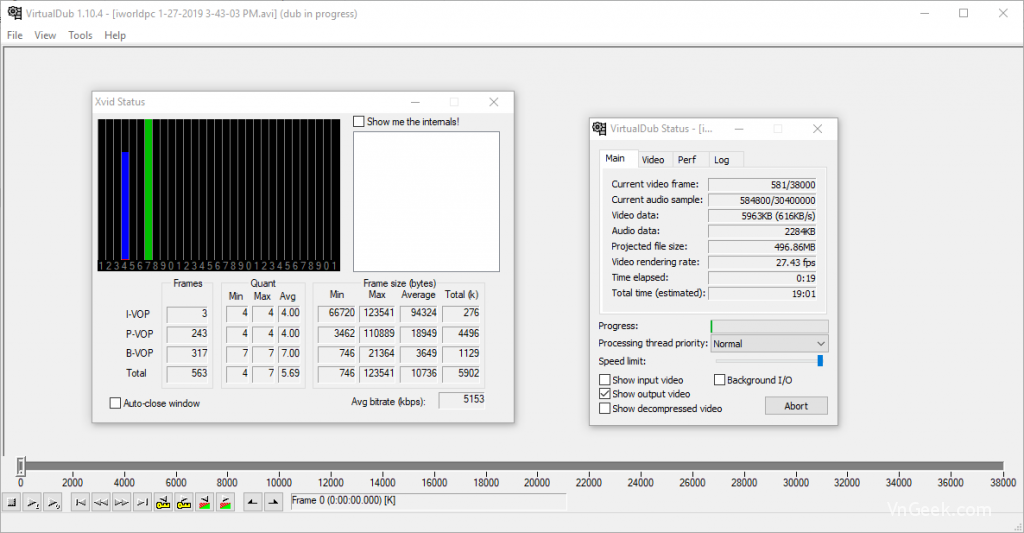1024x533 pixels.
Task: Switch to the Video tab
Action: [652, 160]
